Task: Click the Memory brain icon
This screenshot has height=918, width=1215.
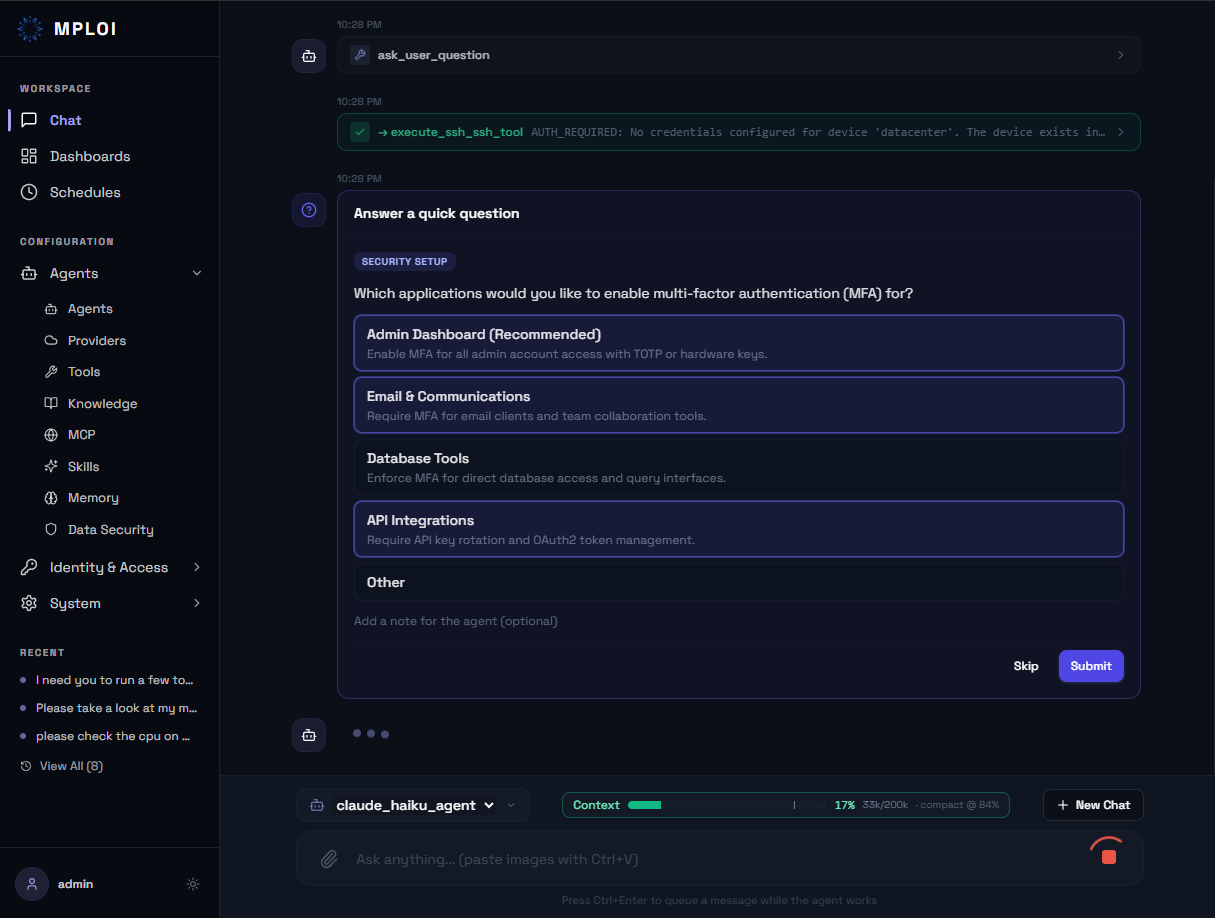Action: tap(51, 498)
